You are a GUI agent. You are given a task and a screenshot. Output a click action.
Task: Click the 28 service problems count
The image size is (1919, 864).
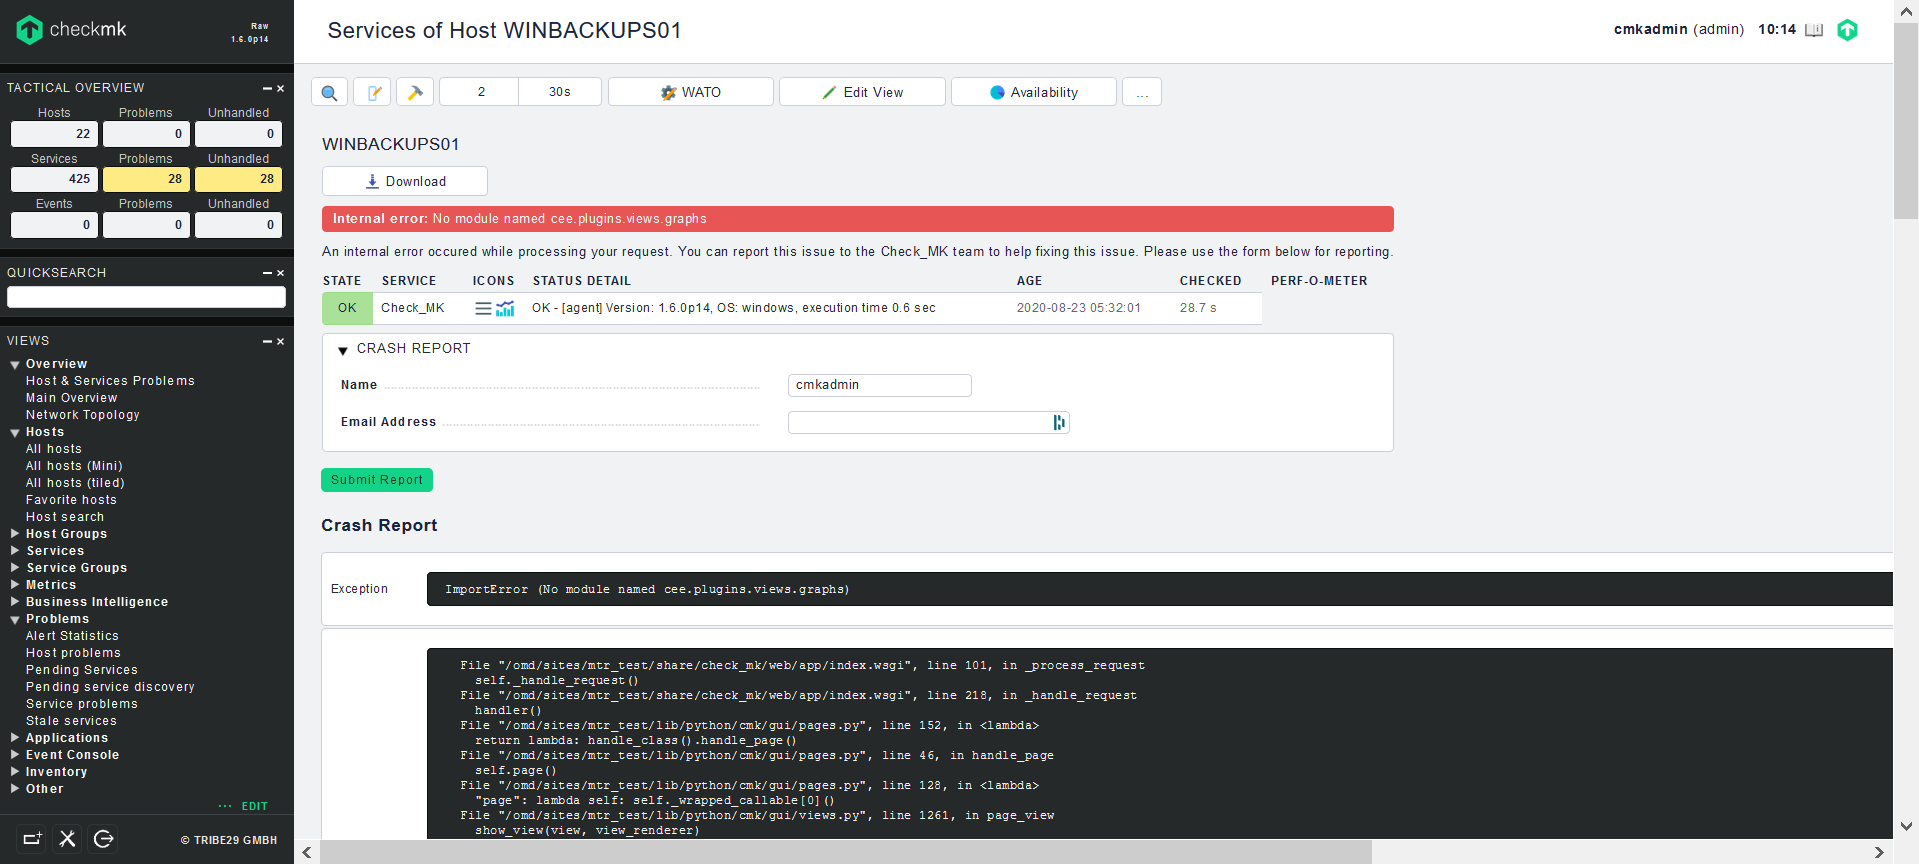(x=146, y=179)
